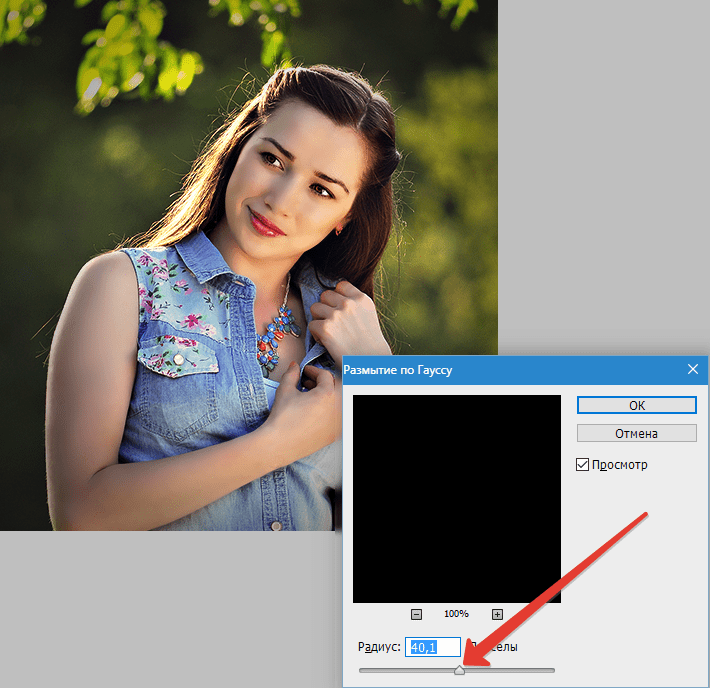710x688 pixels.
Task: Zoom out the preview with minus icon
Action: (416, 614)
